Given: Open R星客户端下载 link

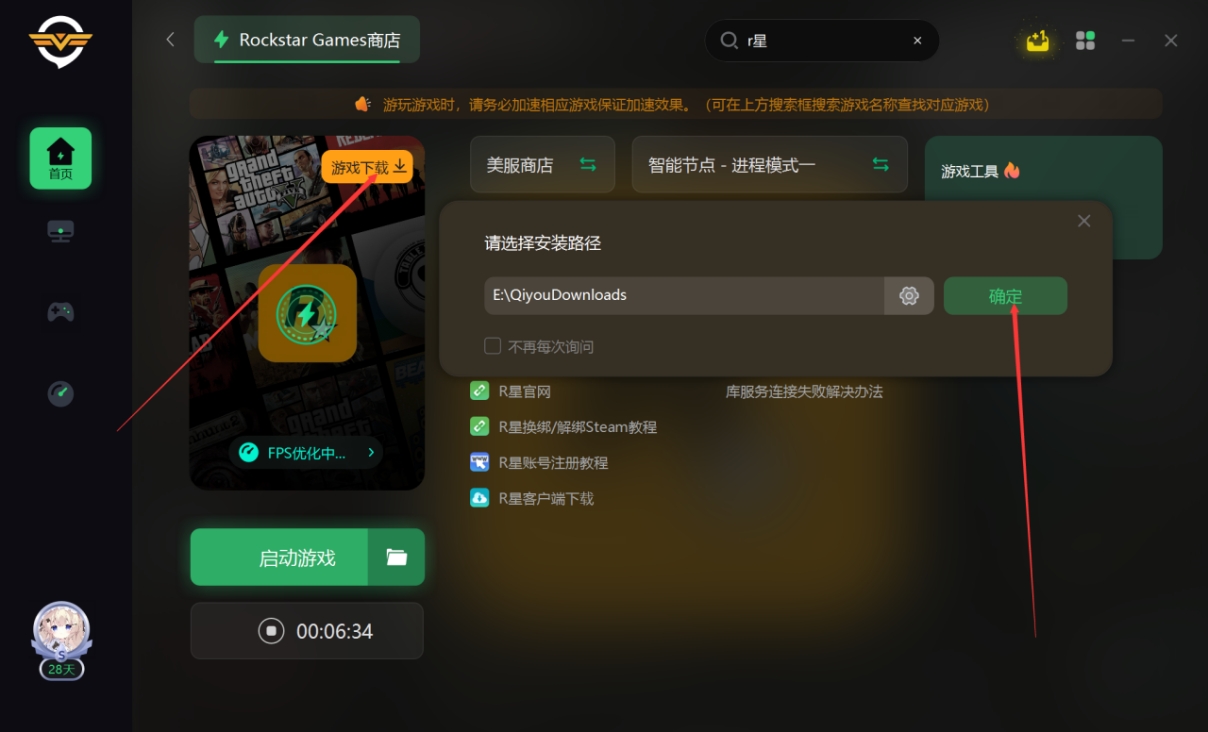Looking at the screenshot, I should pos(546,498).
